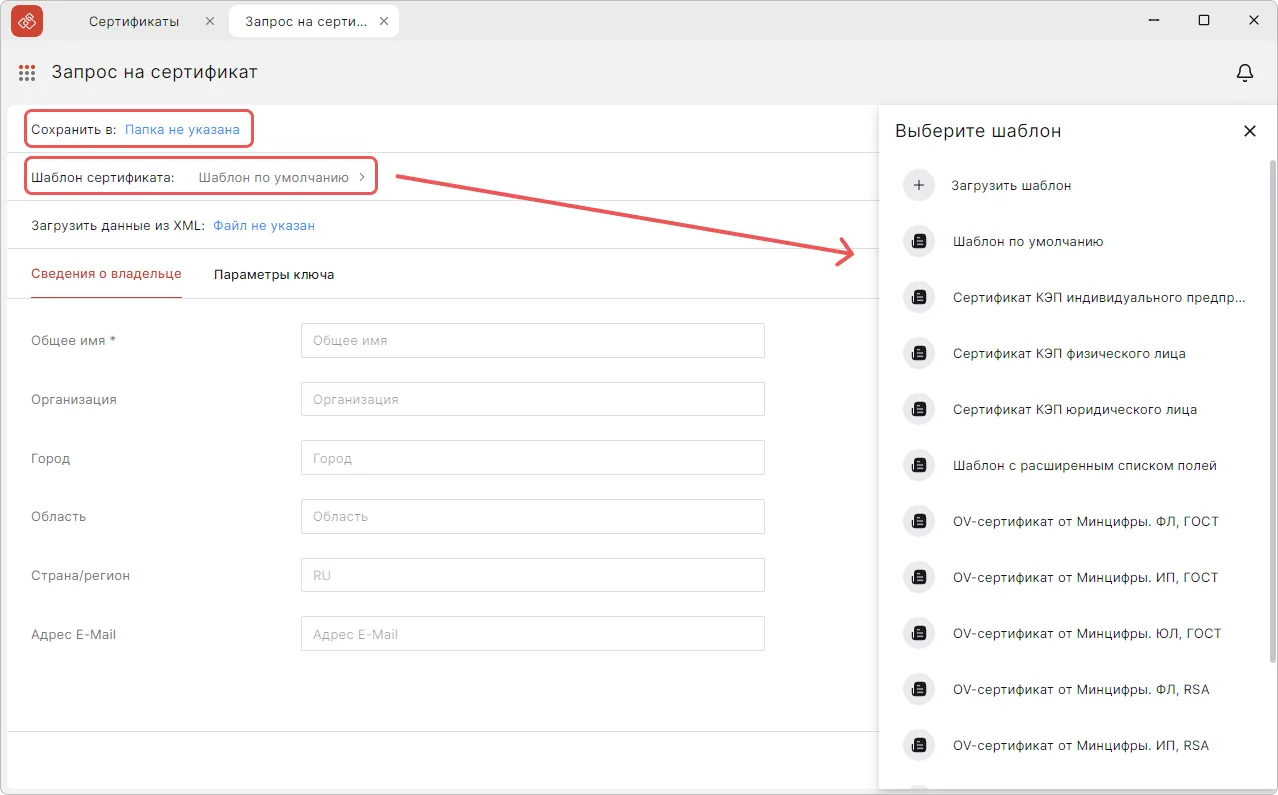This screenshot has width=1278, height=795.
Task: Open the nine-dot apps grid menu
Action: [27, 72]
